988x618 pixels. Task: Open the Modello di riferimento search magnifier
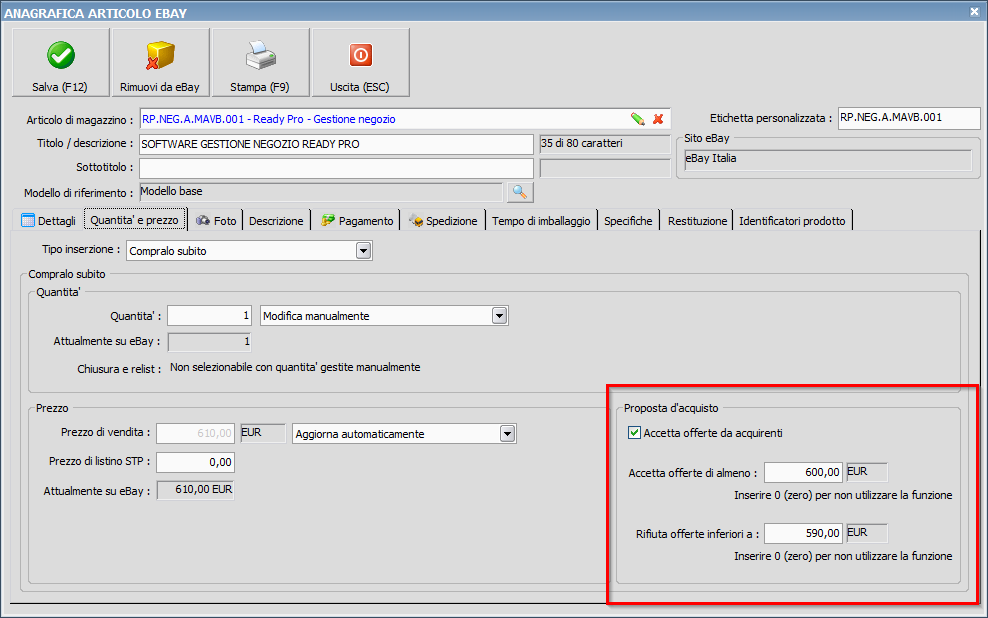coord(520,192)
